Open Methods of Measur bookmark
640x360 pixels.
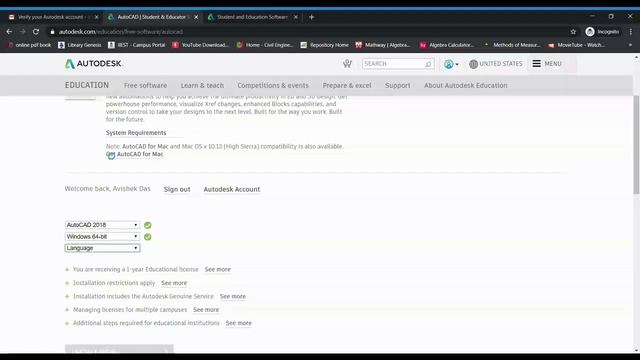coord(512,45)
